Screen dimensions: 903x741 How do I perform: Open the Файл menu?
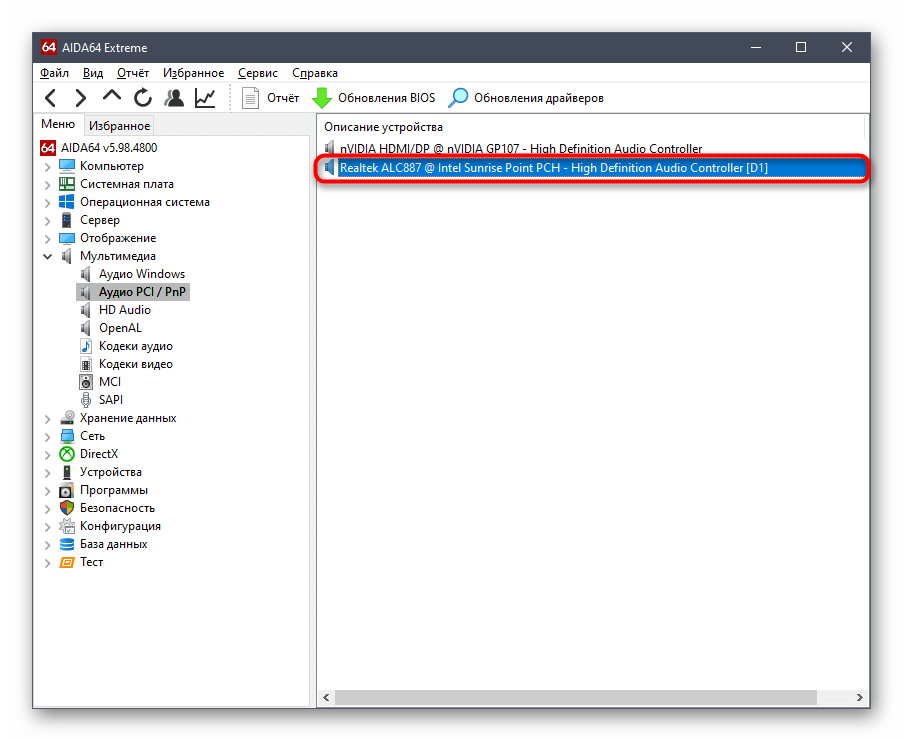coord(54,73)
